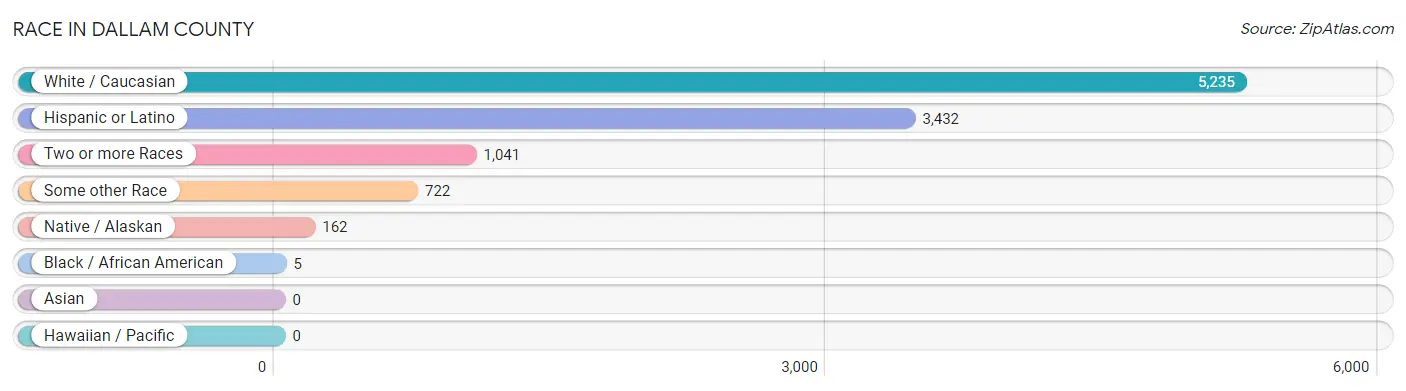Image resolution: width=1406 pixels, height=391 pixels.
Task: Click the 1,041 value label
Action: click(x=502, y=155)
